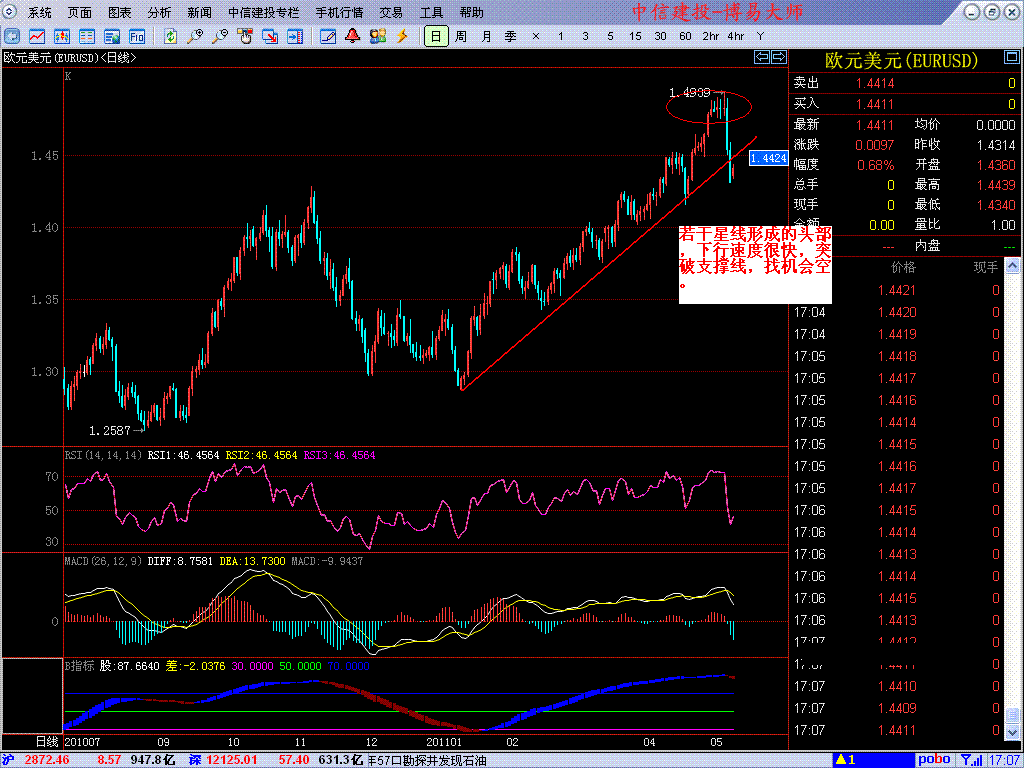Click the scrolling news ticker headline
The width and height of the screenshot is (1024, 768).
pos(428,760)
